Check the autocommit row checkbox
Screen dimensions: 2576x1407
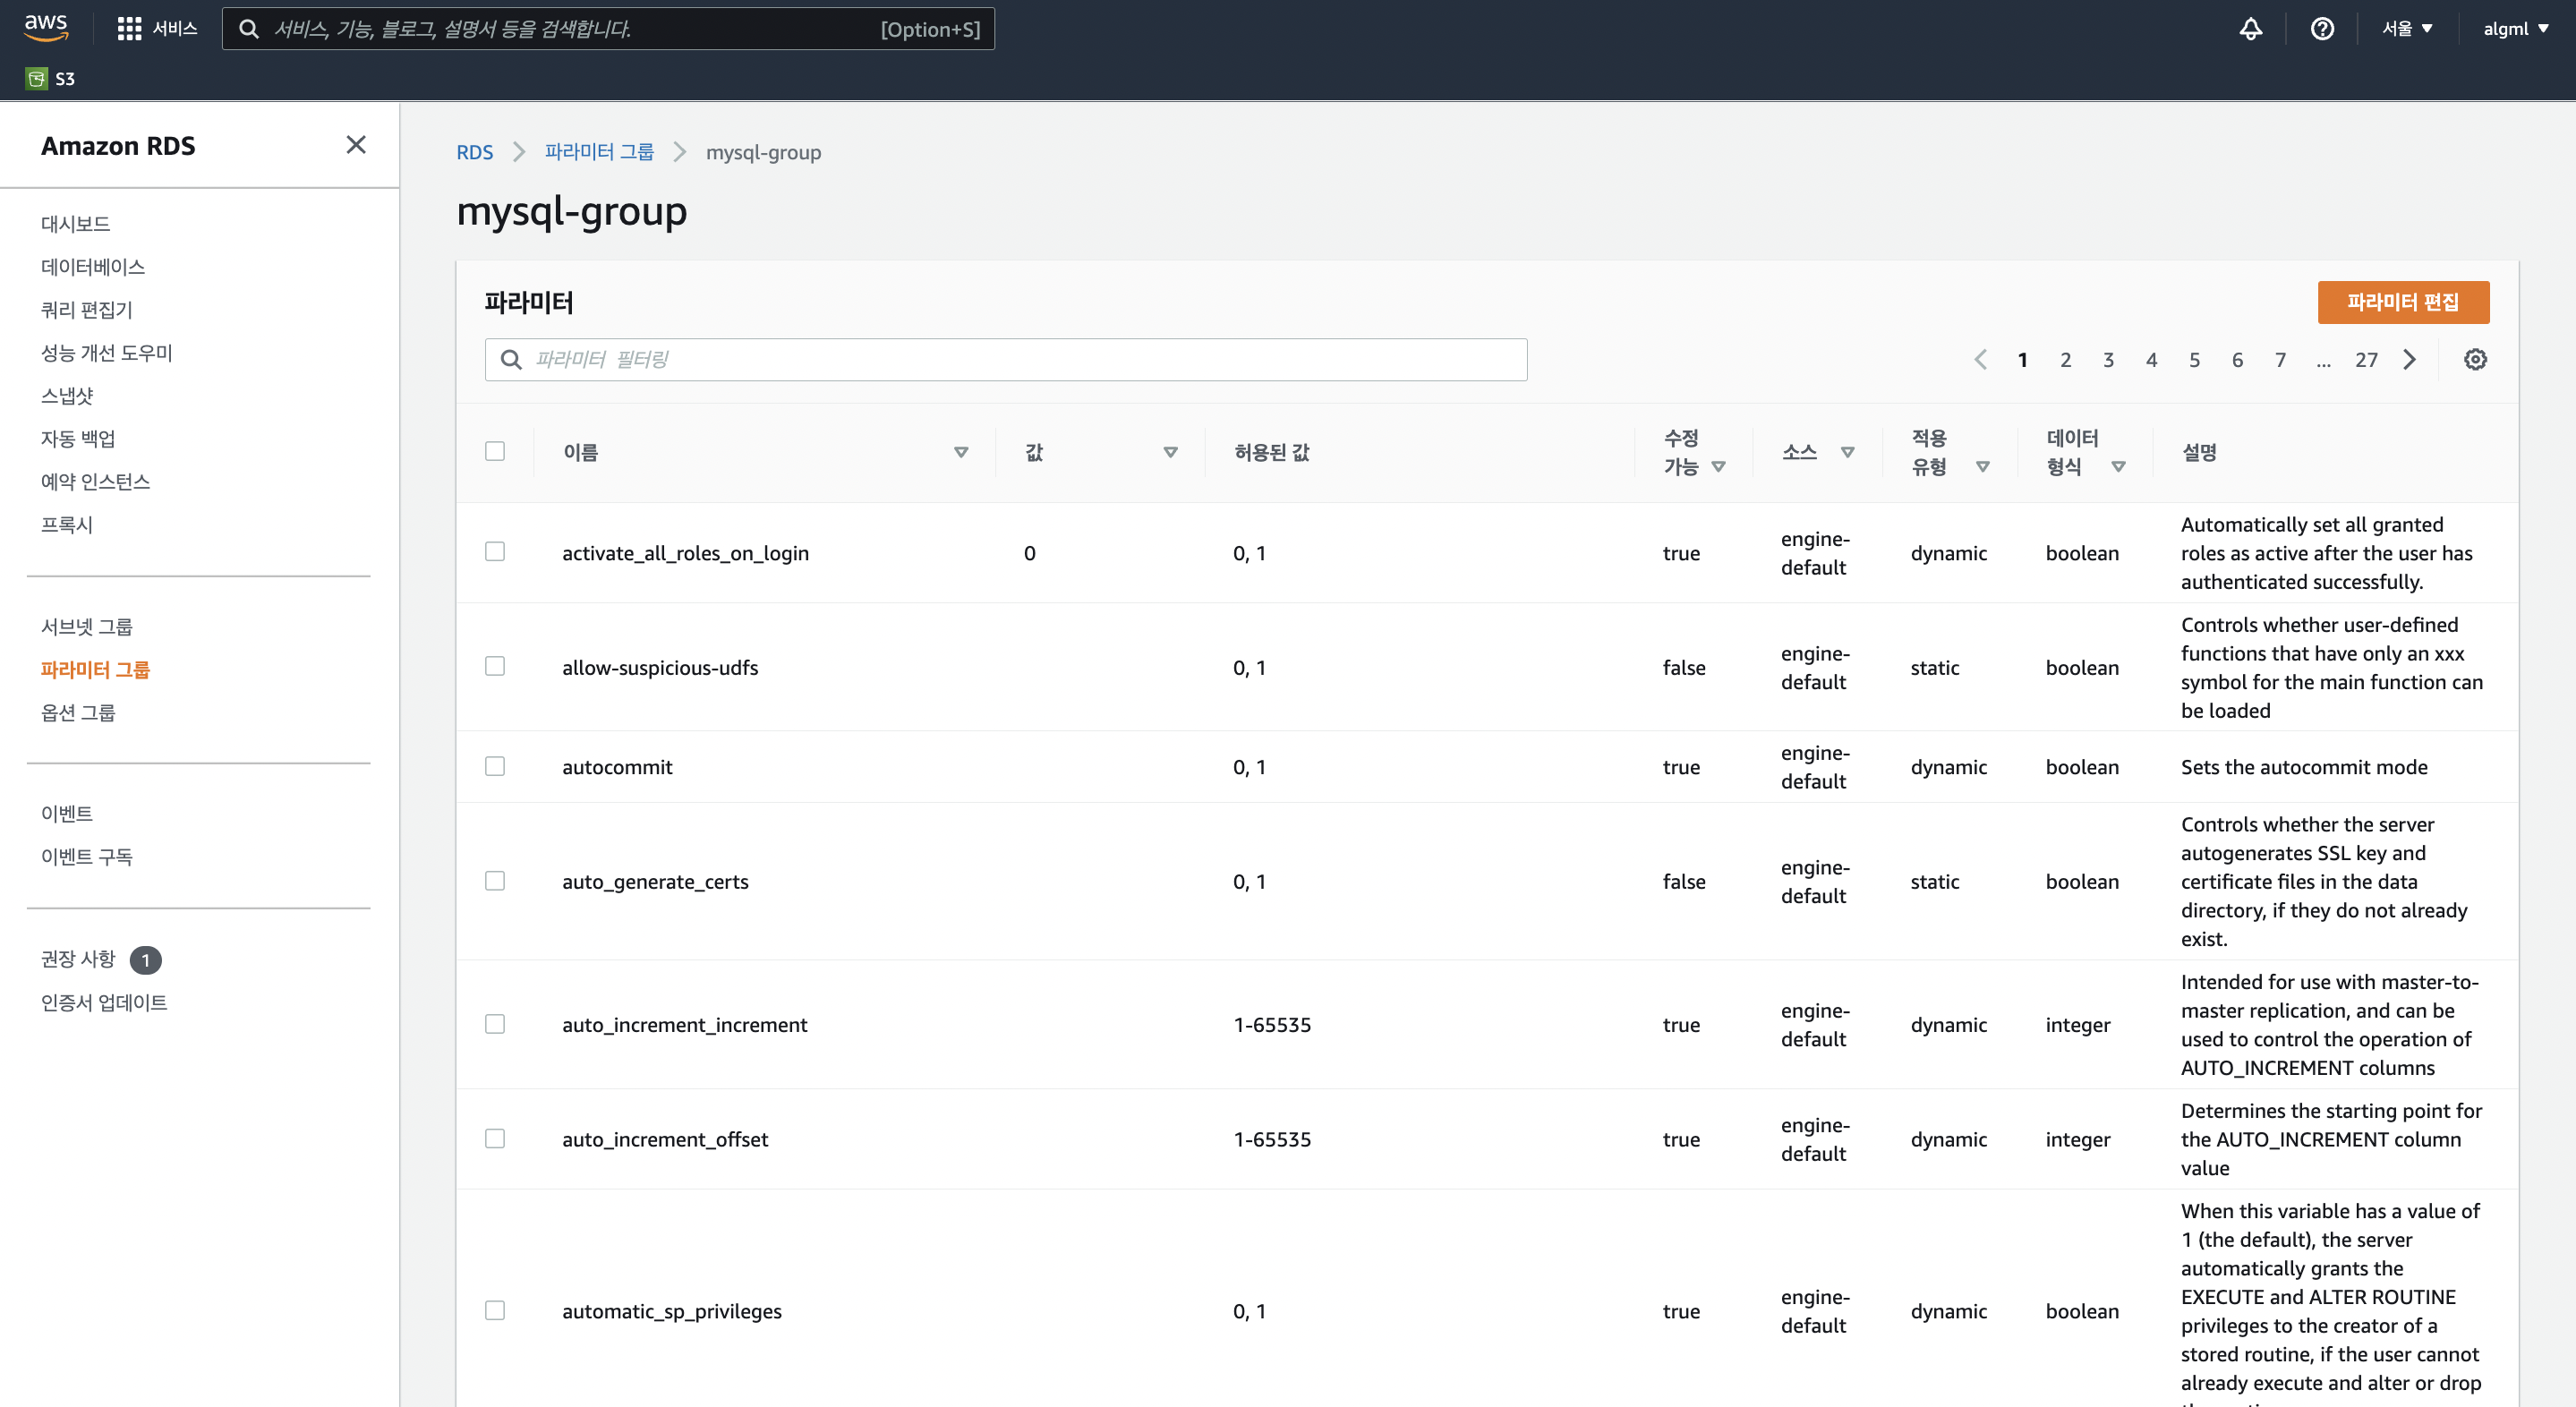495,766
